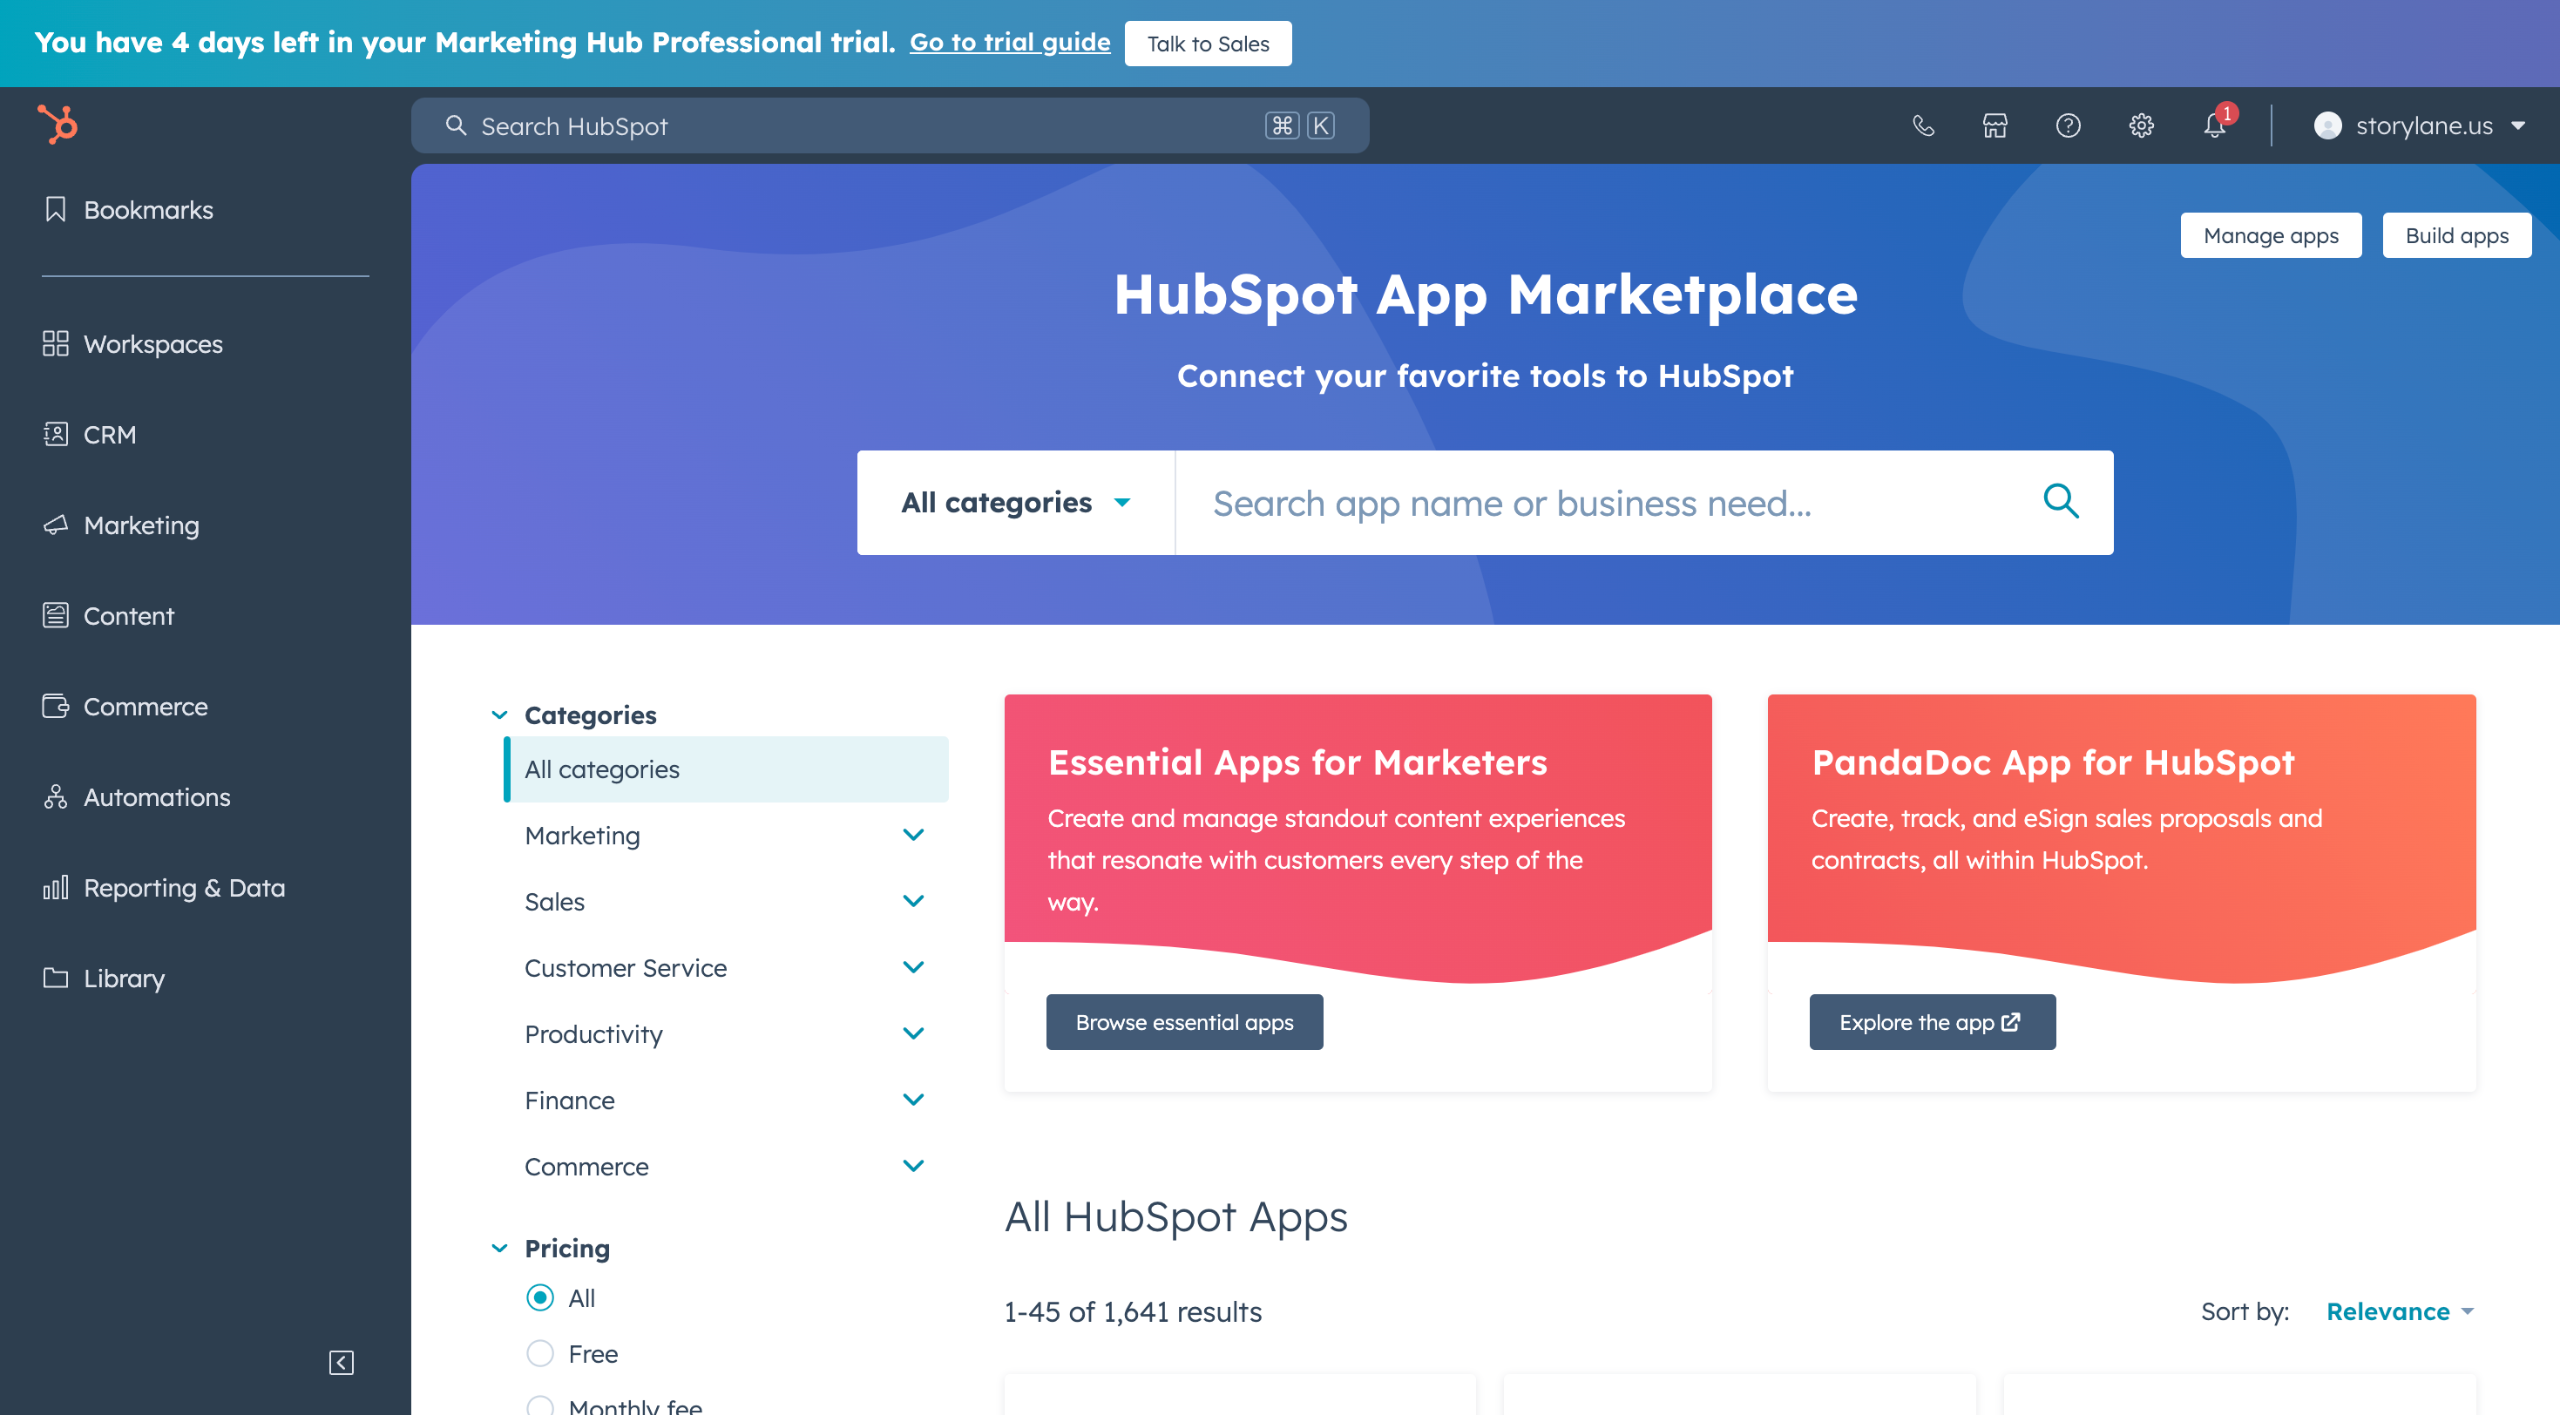Click the Commerce wallet icon in sidebar

coord(56,707)
